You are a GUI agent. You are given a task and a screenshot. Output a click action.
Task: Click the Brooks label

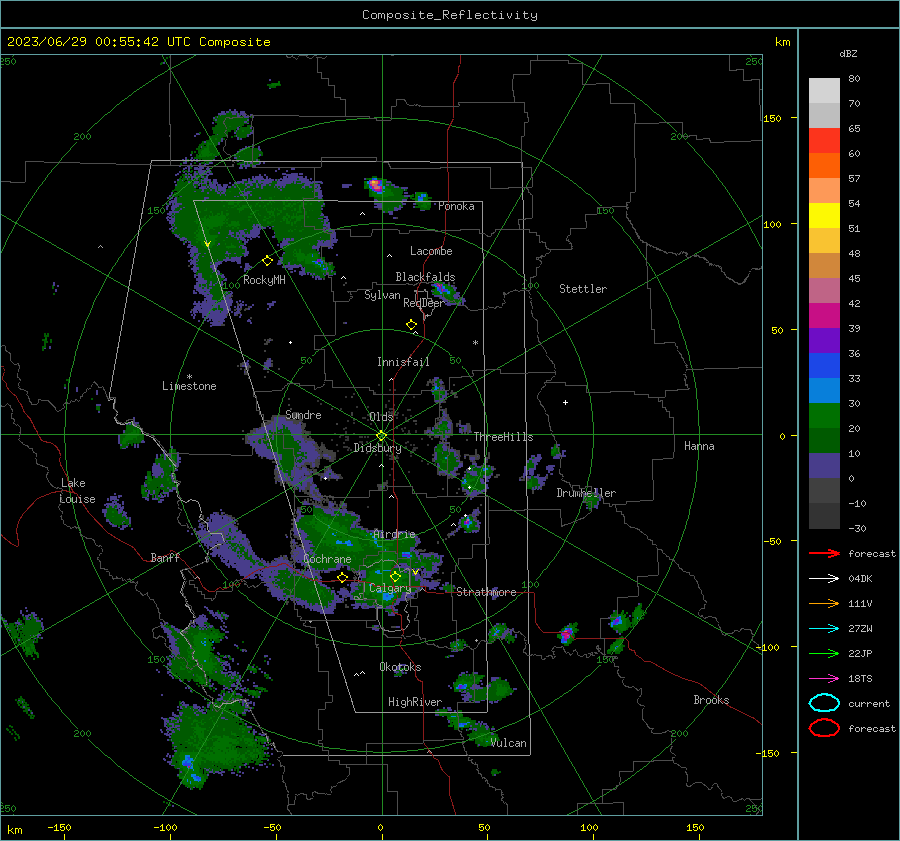pyautogui.click(x=711, y=700)
